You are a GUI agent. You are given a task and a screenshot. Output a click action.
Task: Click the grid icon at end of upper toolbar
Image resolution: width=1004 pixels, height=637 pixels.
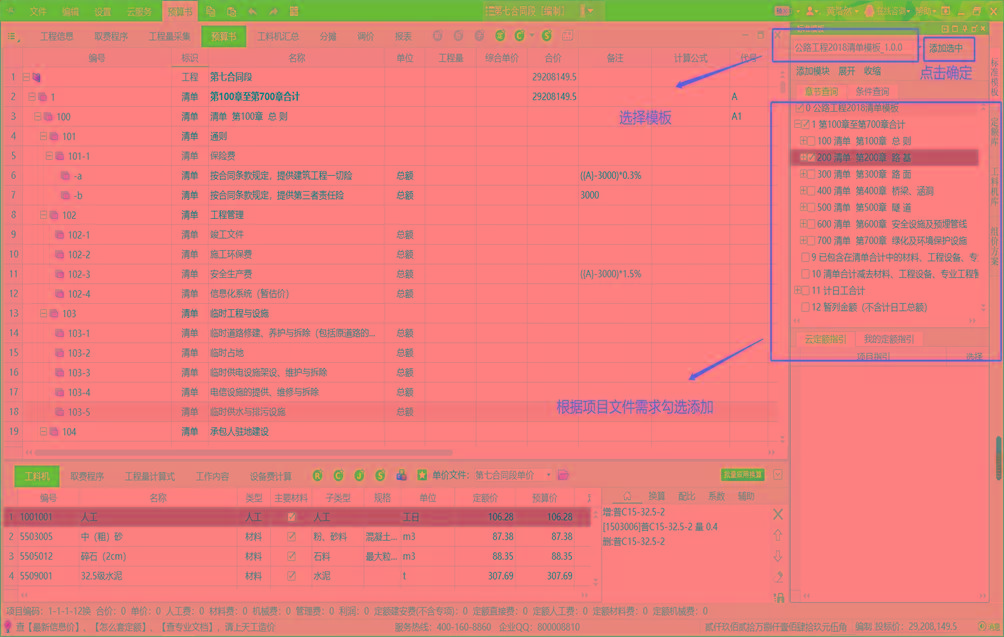pyautogui.click(x=567, y=36)
